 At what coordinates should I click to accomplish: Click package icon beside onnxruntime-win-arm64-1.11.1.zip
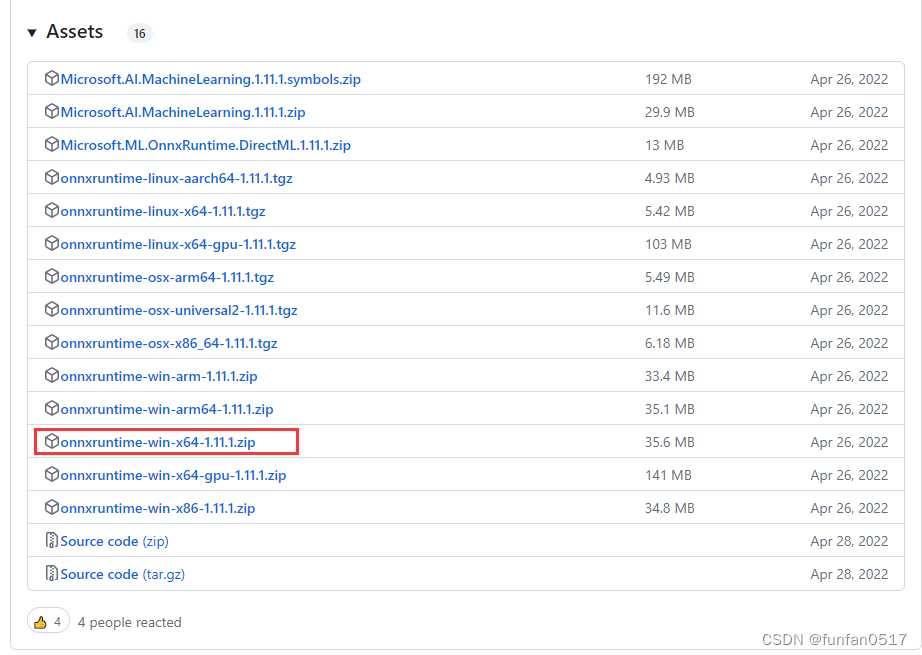52,407
